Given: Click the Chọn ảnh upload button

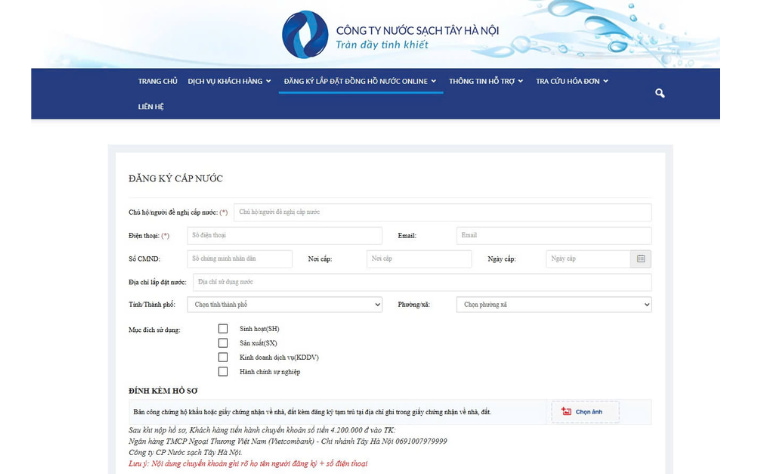Looking at the screenshot, I should point(585,412).
